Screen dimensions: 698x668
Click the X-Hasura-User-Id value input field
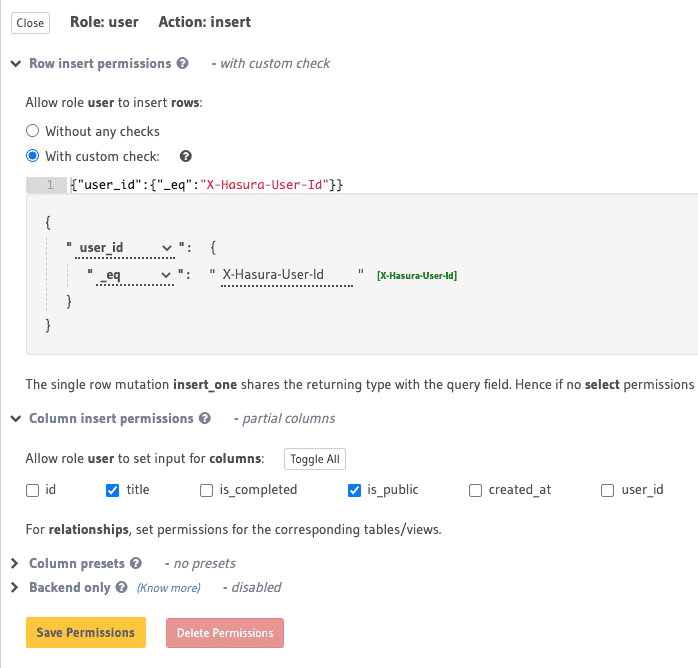(x=288, y=274)
